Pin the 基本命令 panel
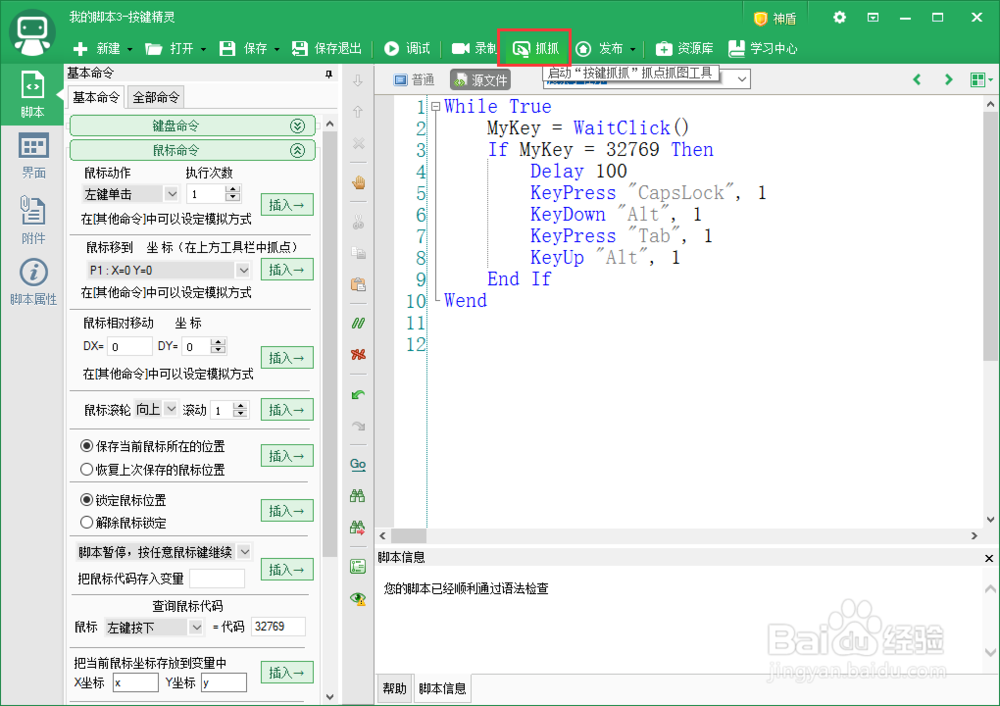The image size is (1000, 706). (329, 74)
